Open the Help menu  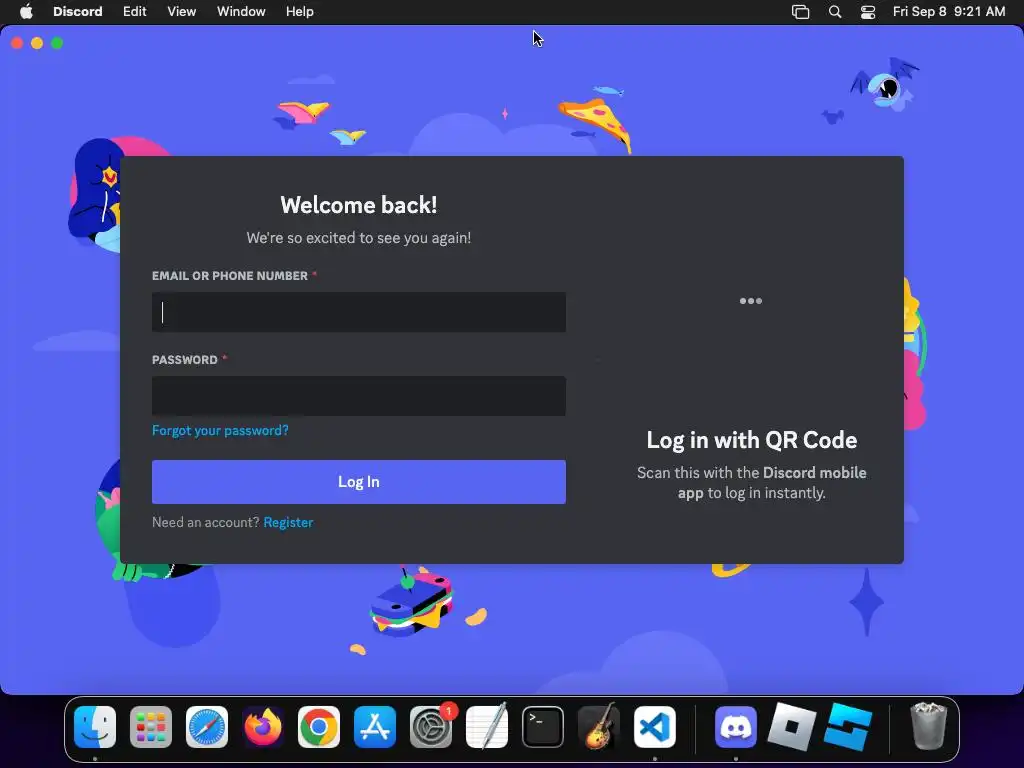coord(300,12)
